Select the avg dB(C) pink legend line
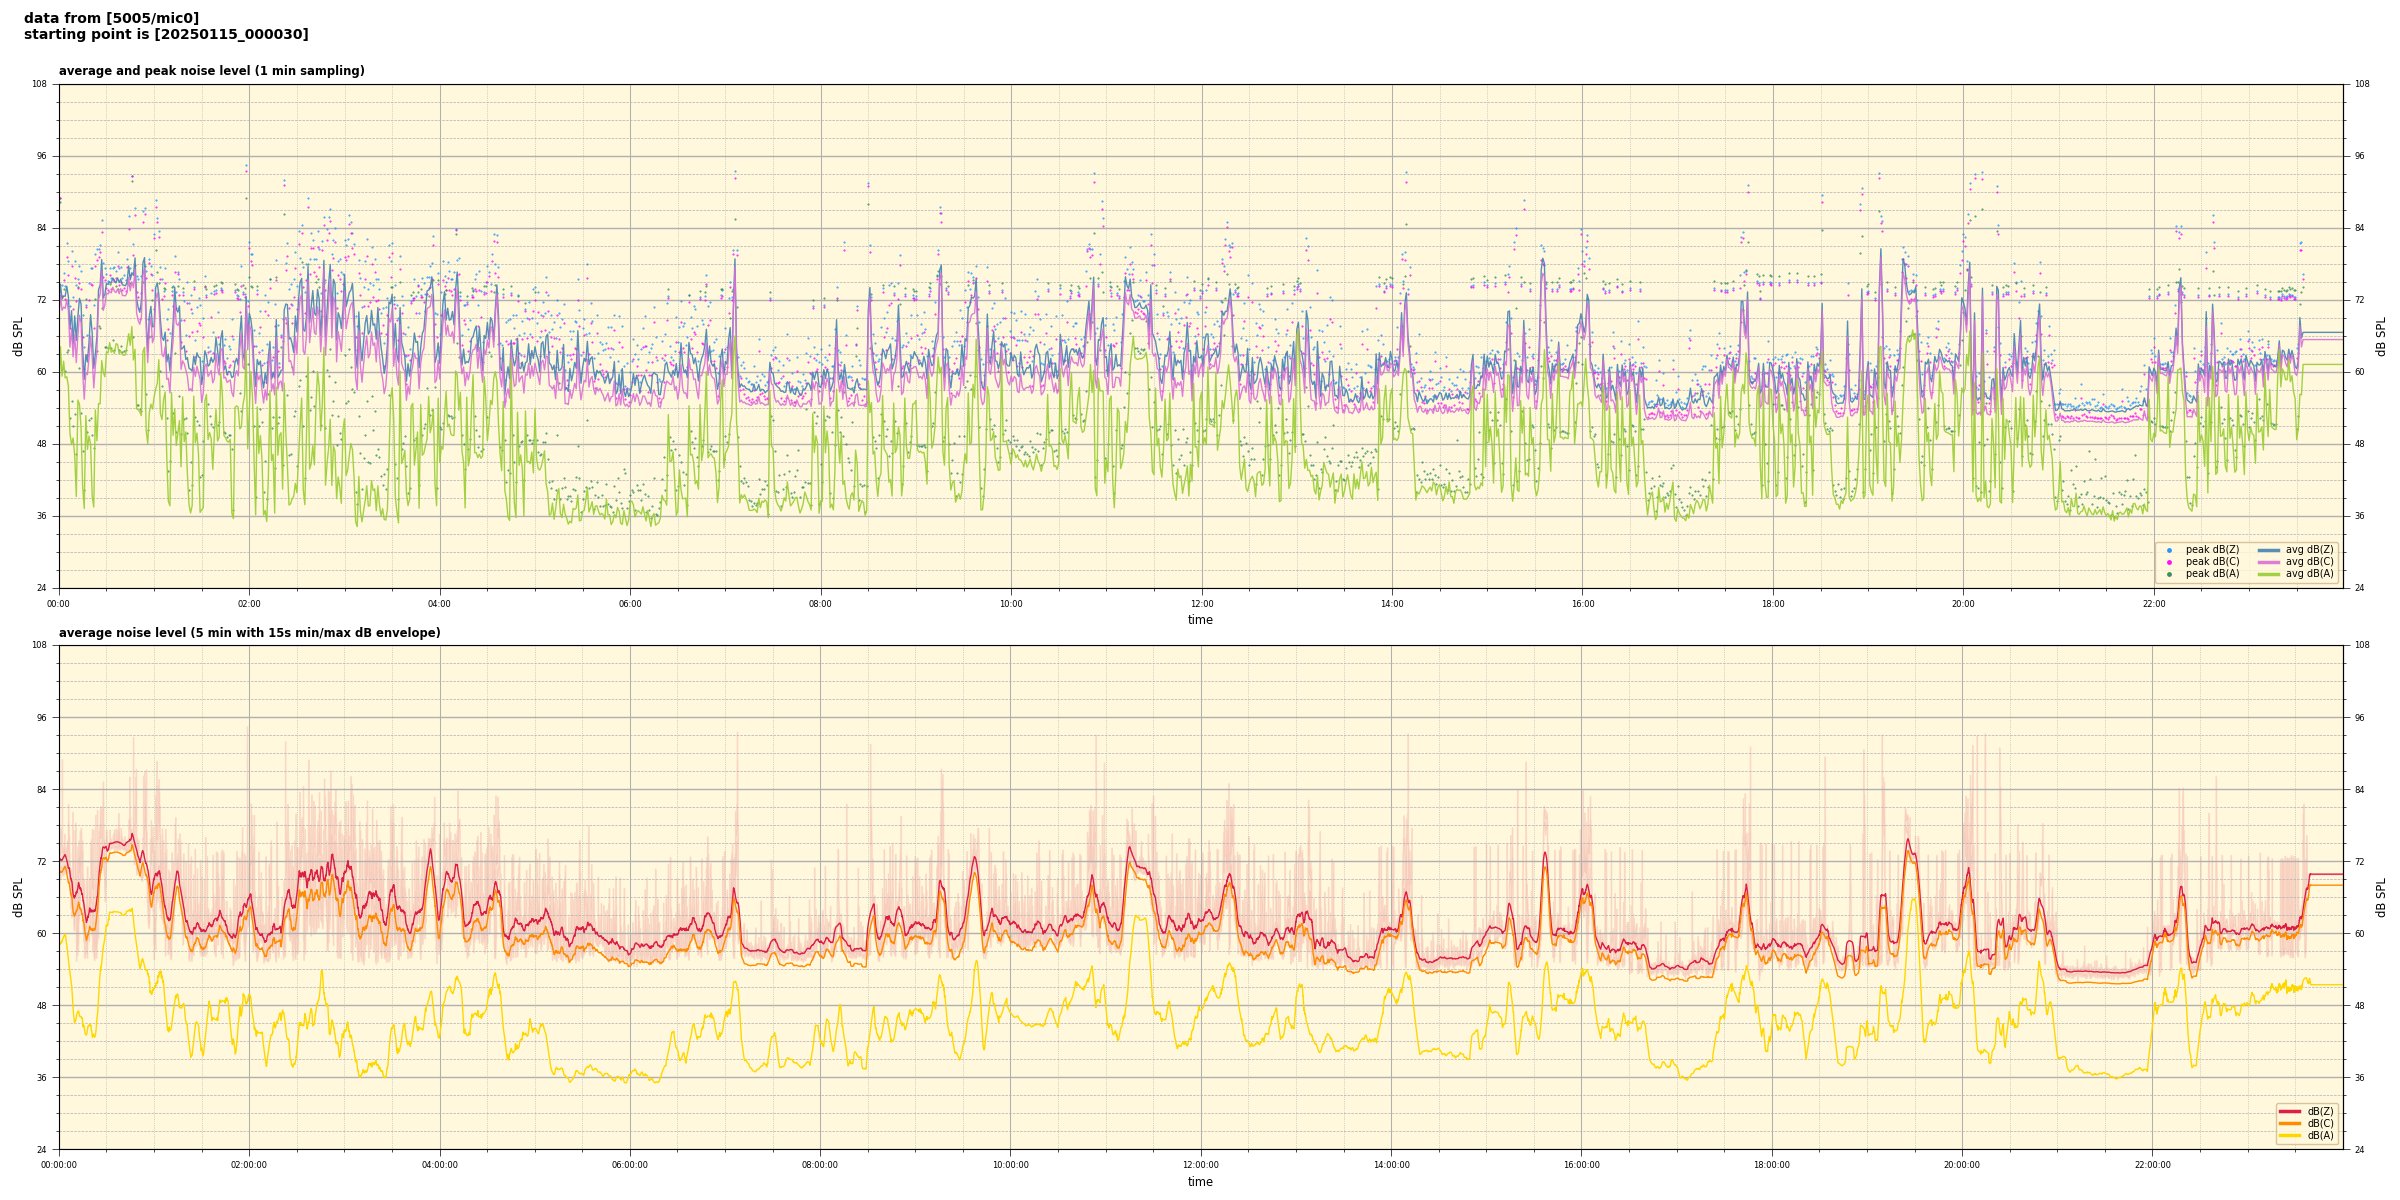Screen dimensions: 2400x1200 2269,562
